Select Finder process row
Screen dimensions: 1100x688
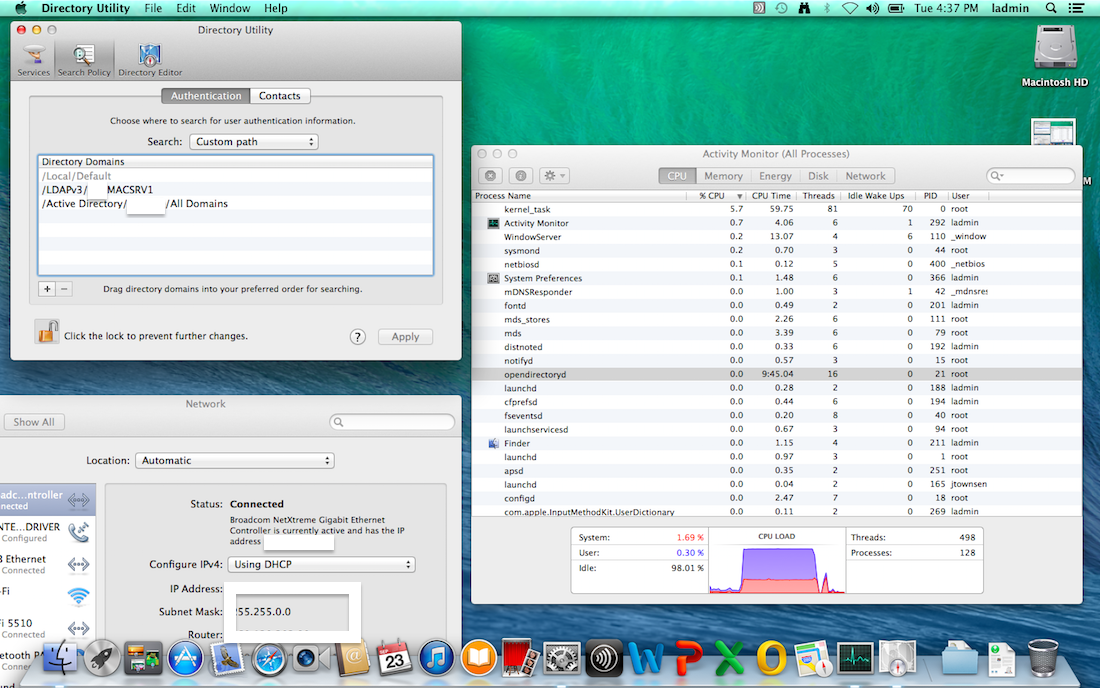777,443
